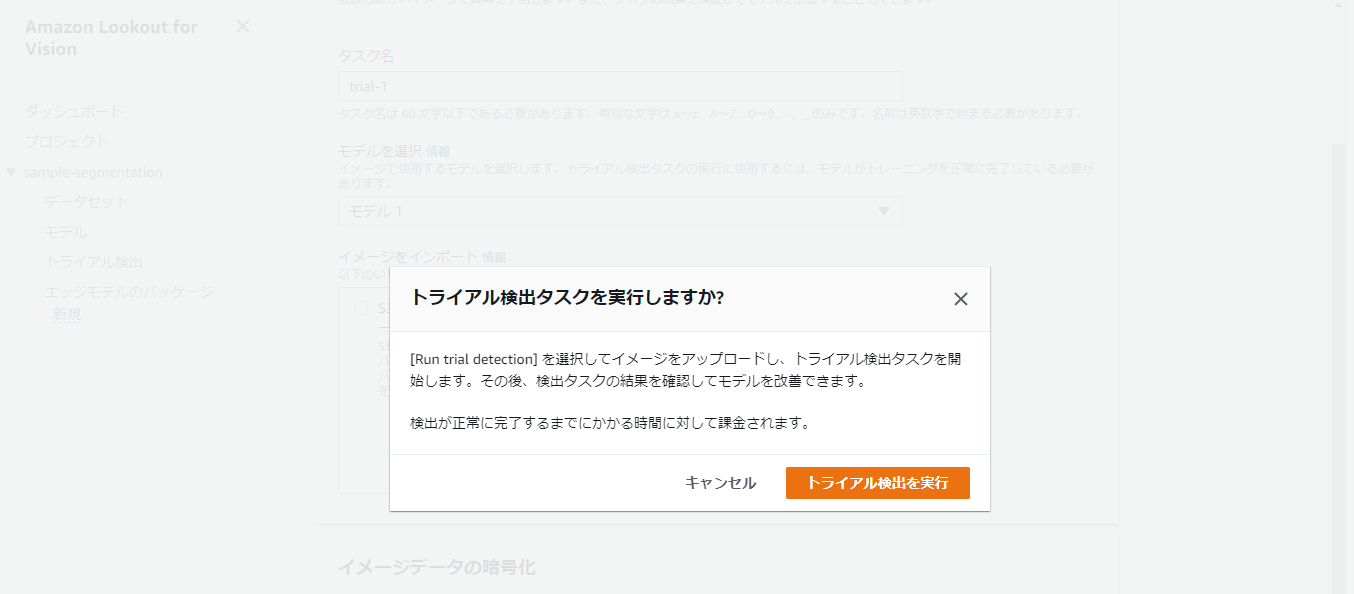
Task: Click the dialog title トライアル検出タスクを実行しますか?
Action: point(568,298)
